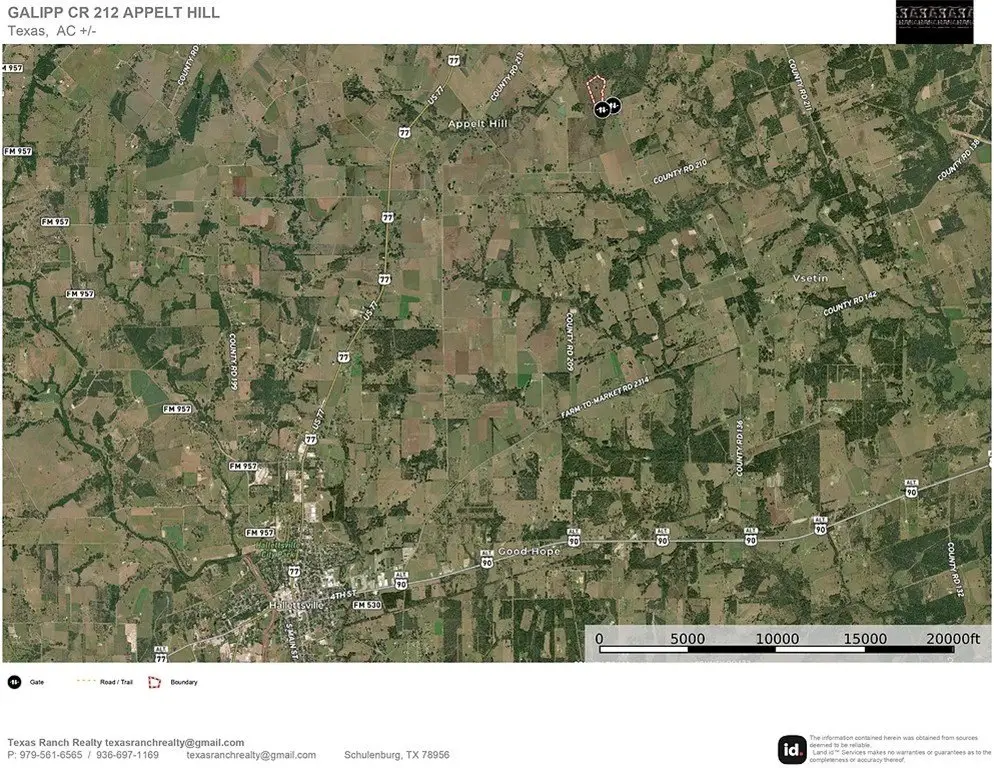Click the Good Hope place label
The width and height of the screenshot is (994, 768).
pyautogui.click(x=529, y=552)
